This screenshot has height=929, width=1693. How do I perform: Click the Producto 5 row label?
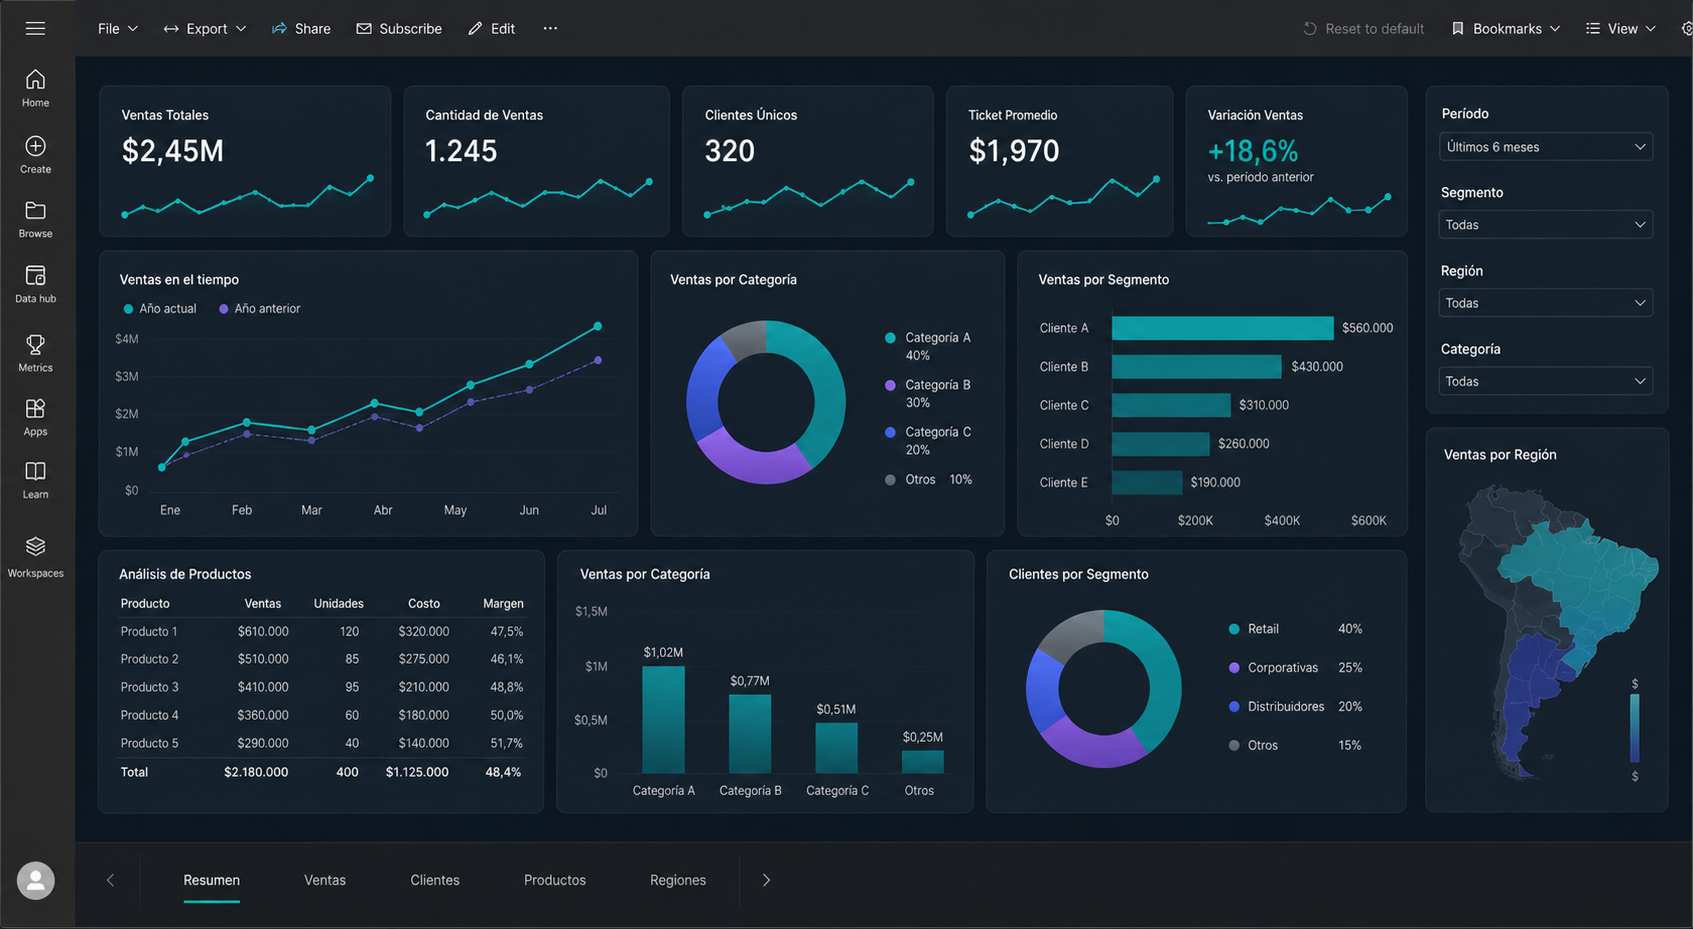click(149, 743)
